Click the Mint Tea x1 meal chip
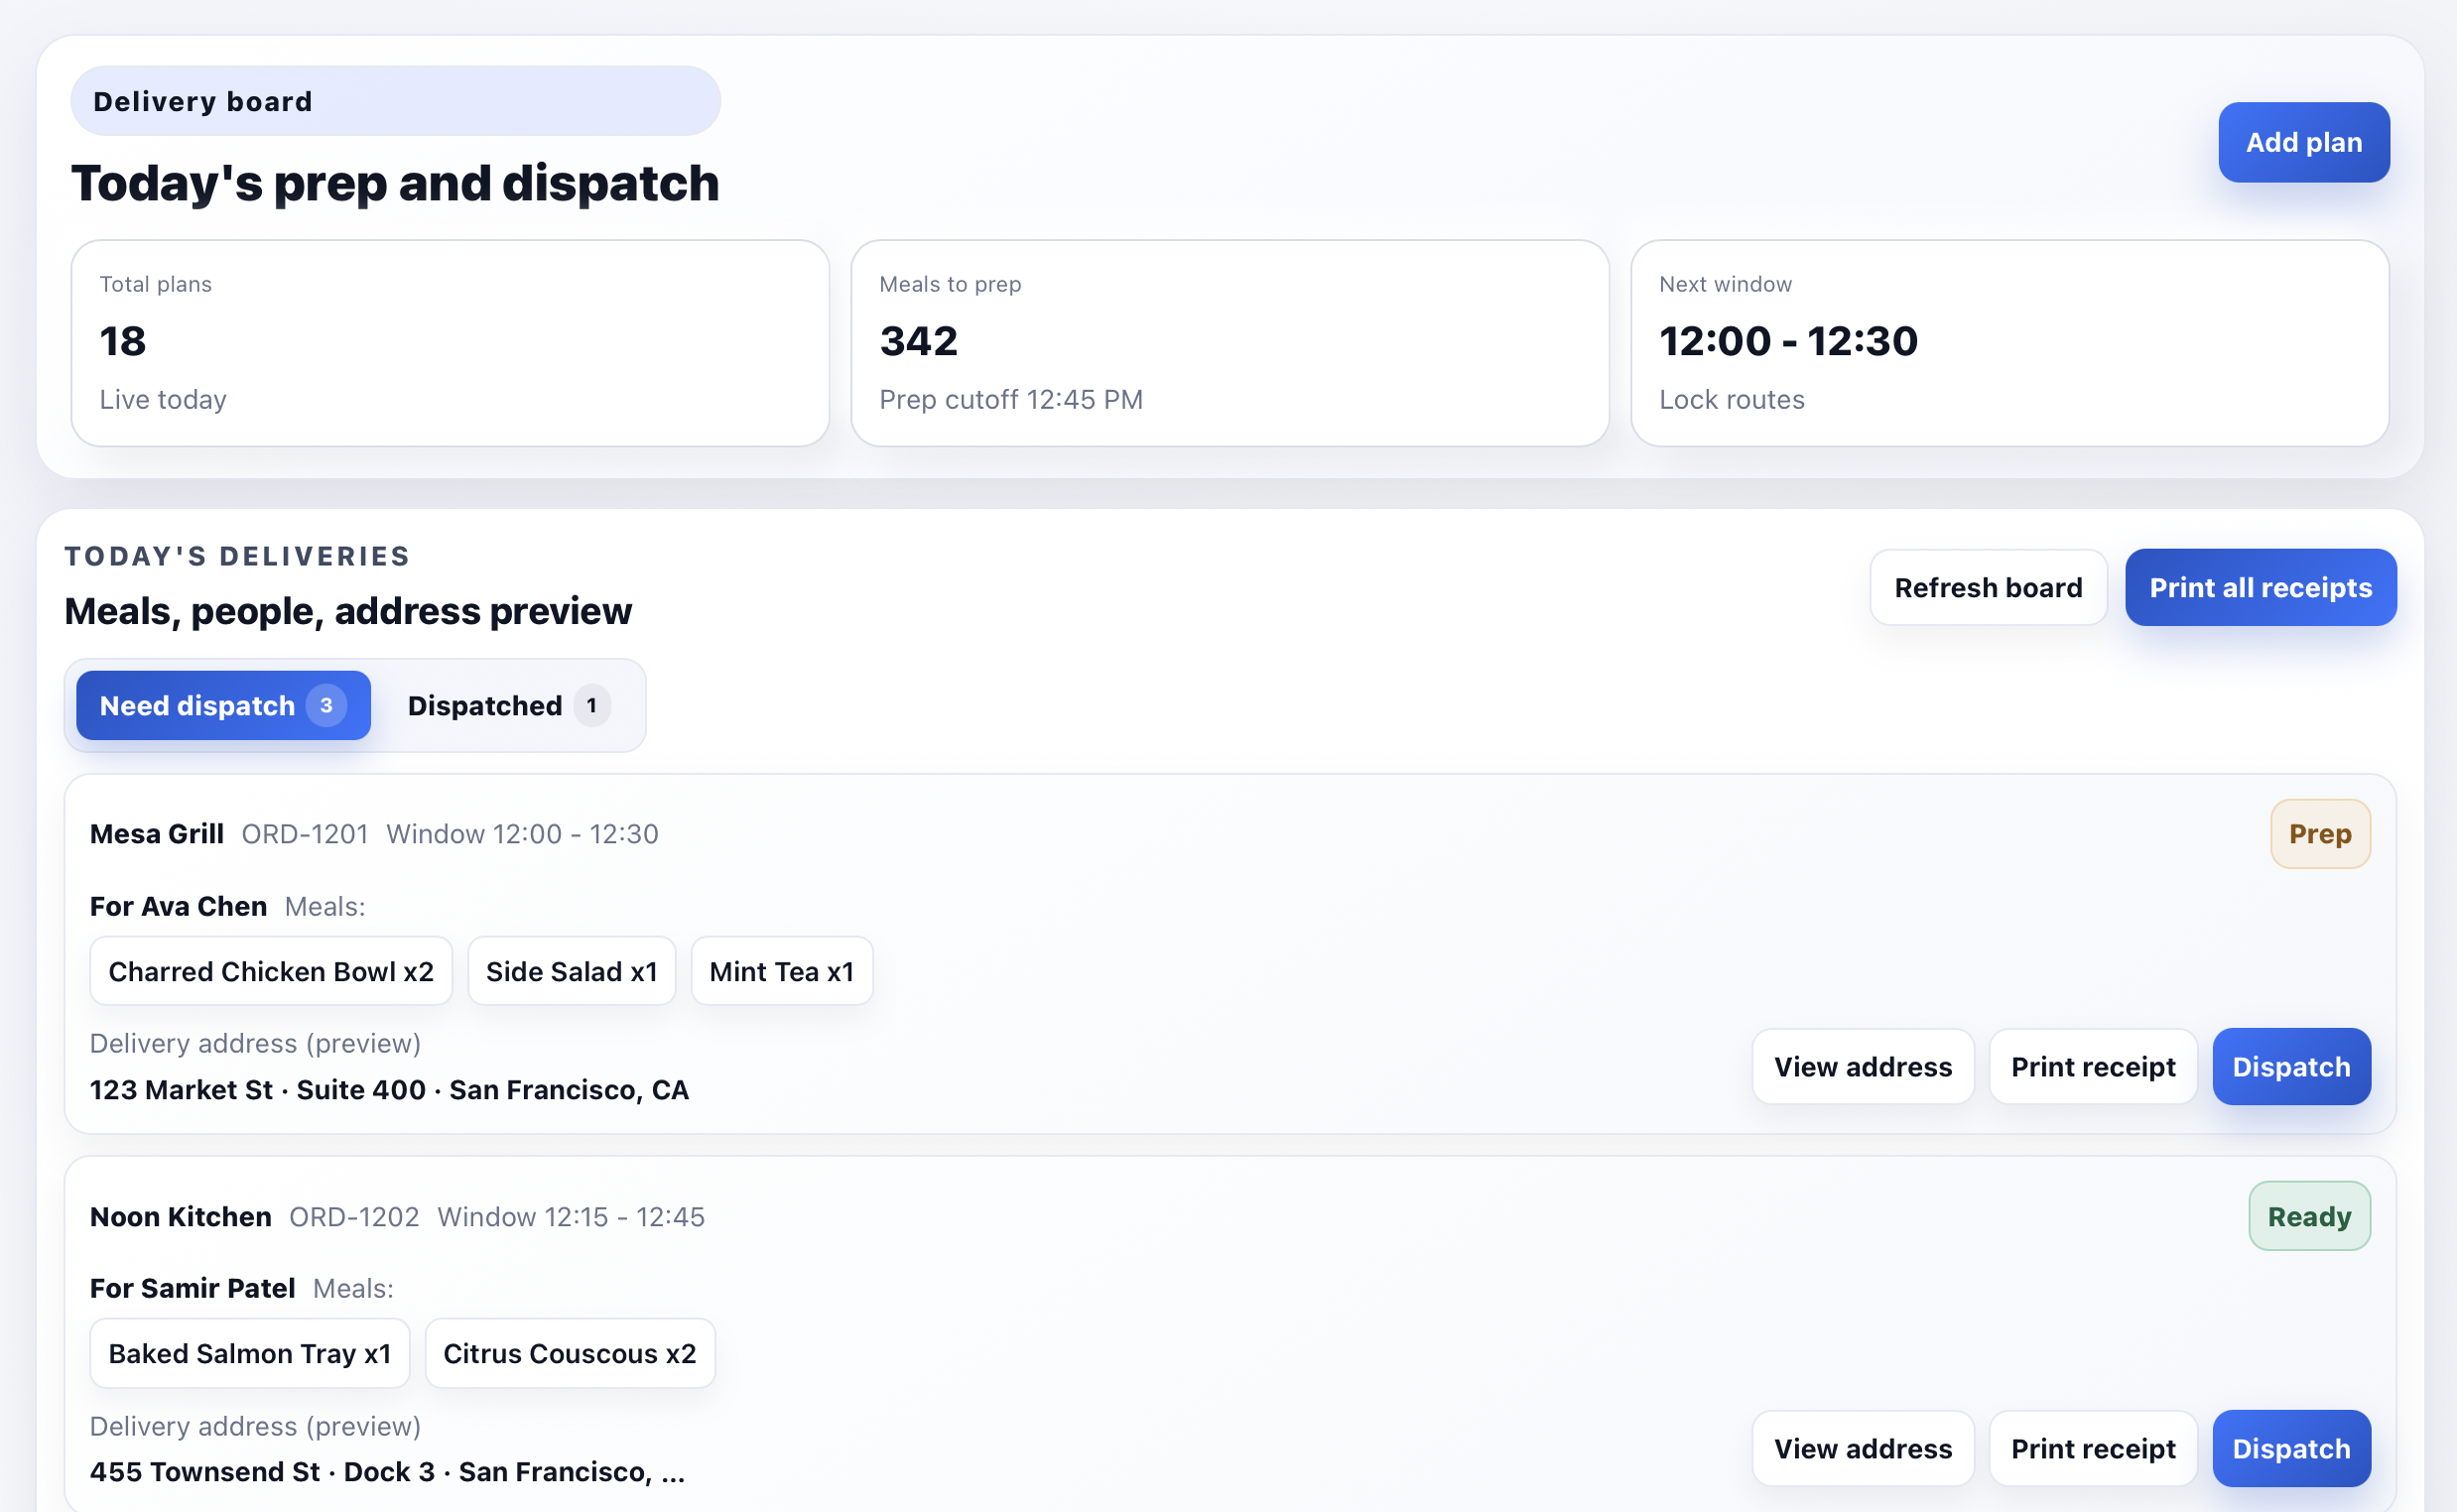The width and height of the screenshot is (2457, 1512). [x=781, y=971]
